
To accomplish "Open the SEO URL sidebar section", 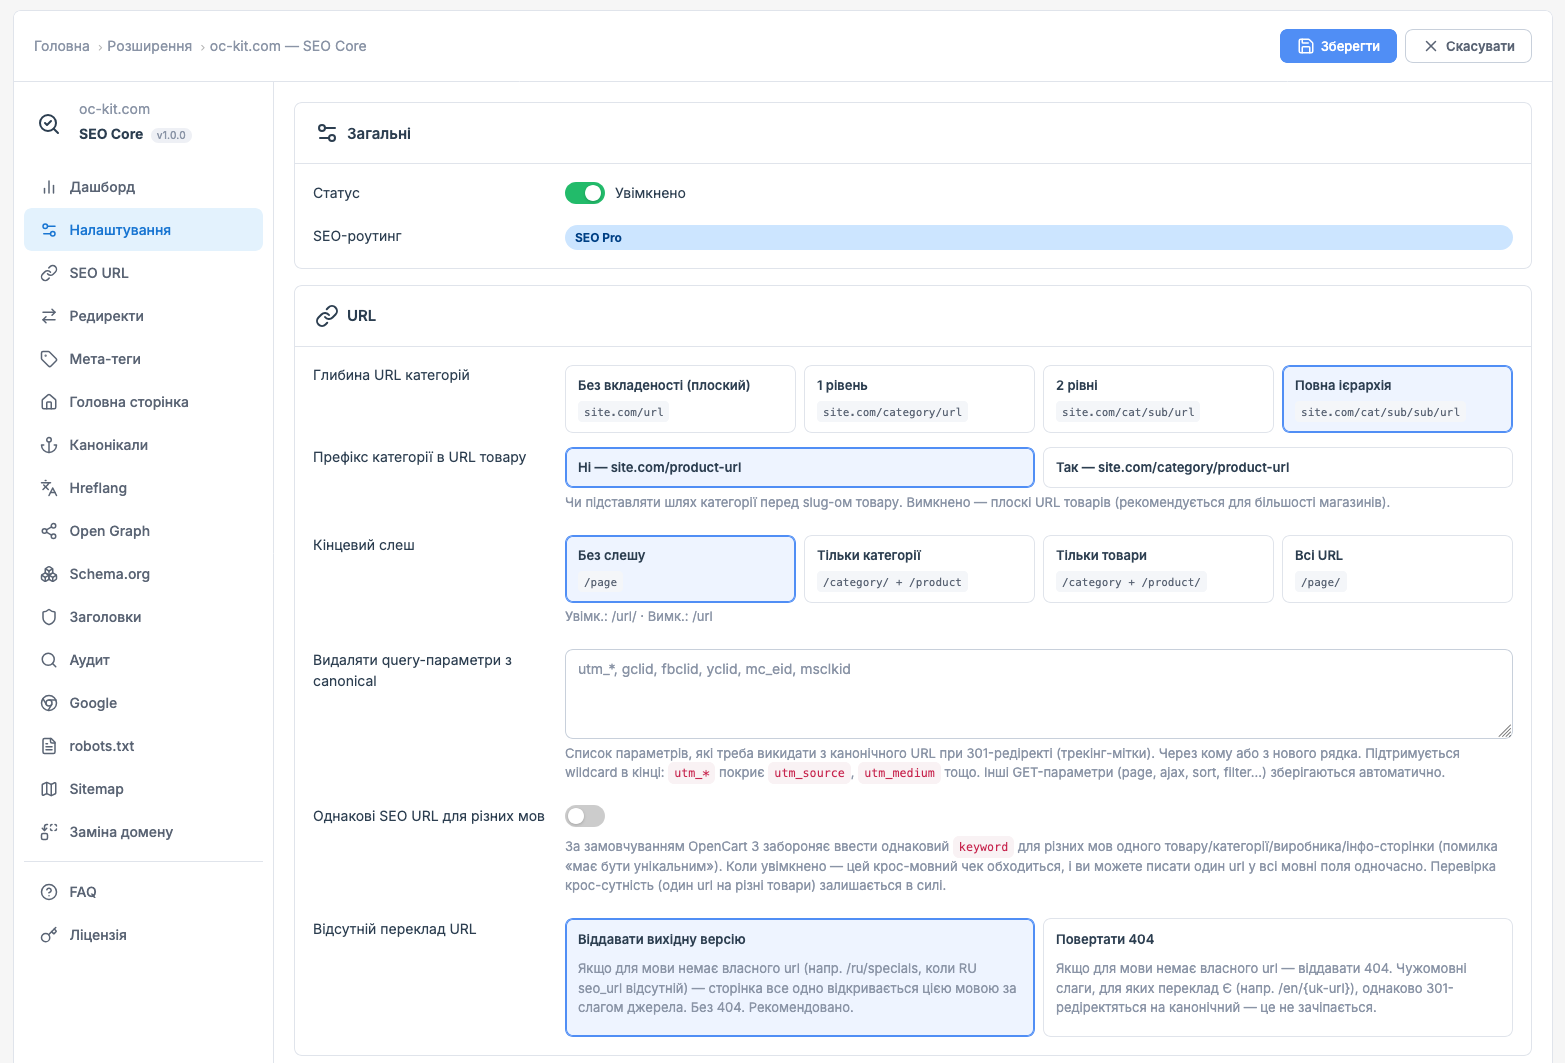I will (143, 273).
